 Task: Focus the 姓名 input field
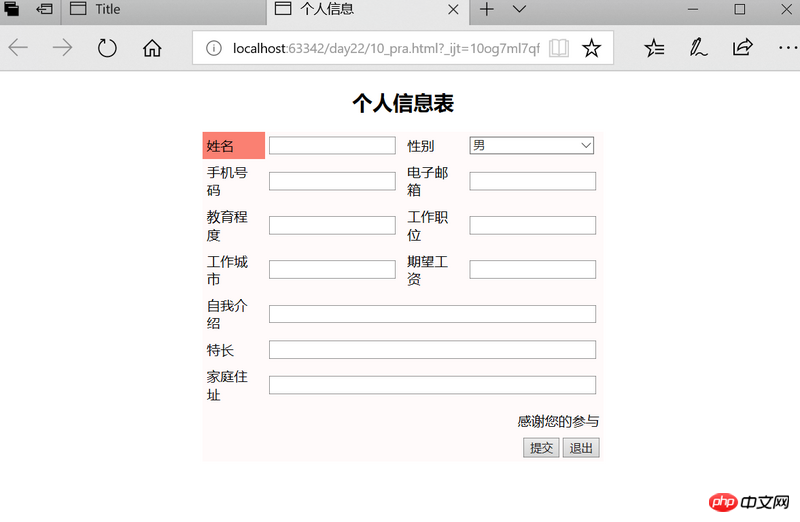tap(332, 145)
